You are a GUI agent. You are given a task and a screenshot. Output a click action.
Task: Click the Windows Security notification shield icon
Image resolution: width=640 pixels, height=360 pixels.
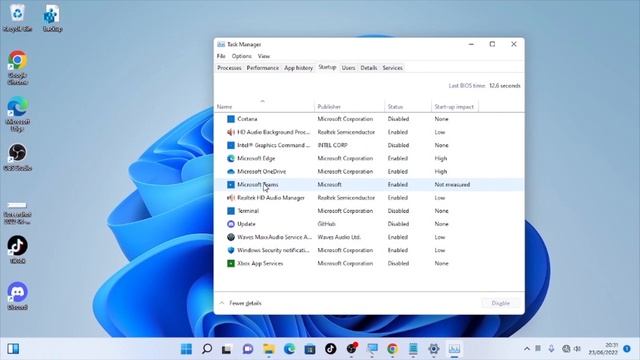coord(231,250)
